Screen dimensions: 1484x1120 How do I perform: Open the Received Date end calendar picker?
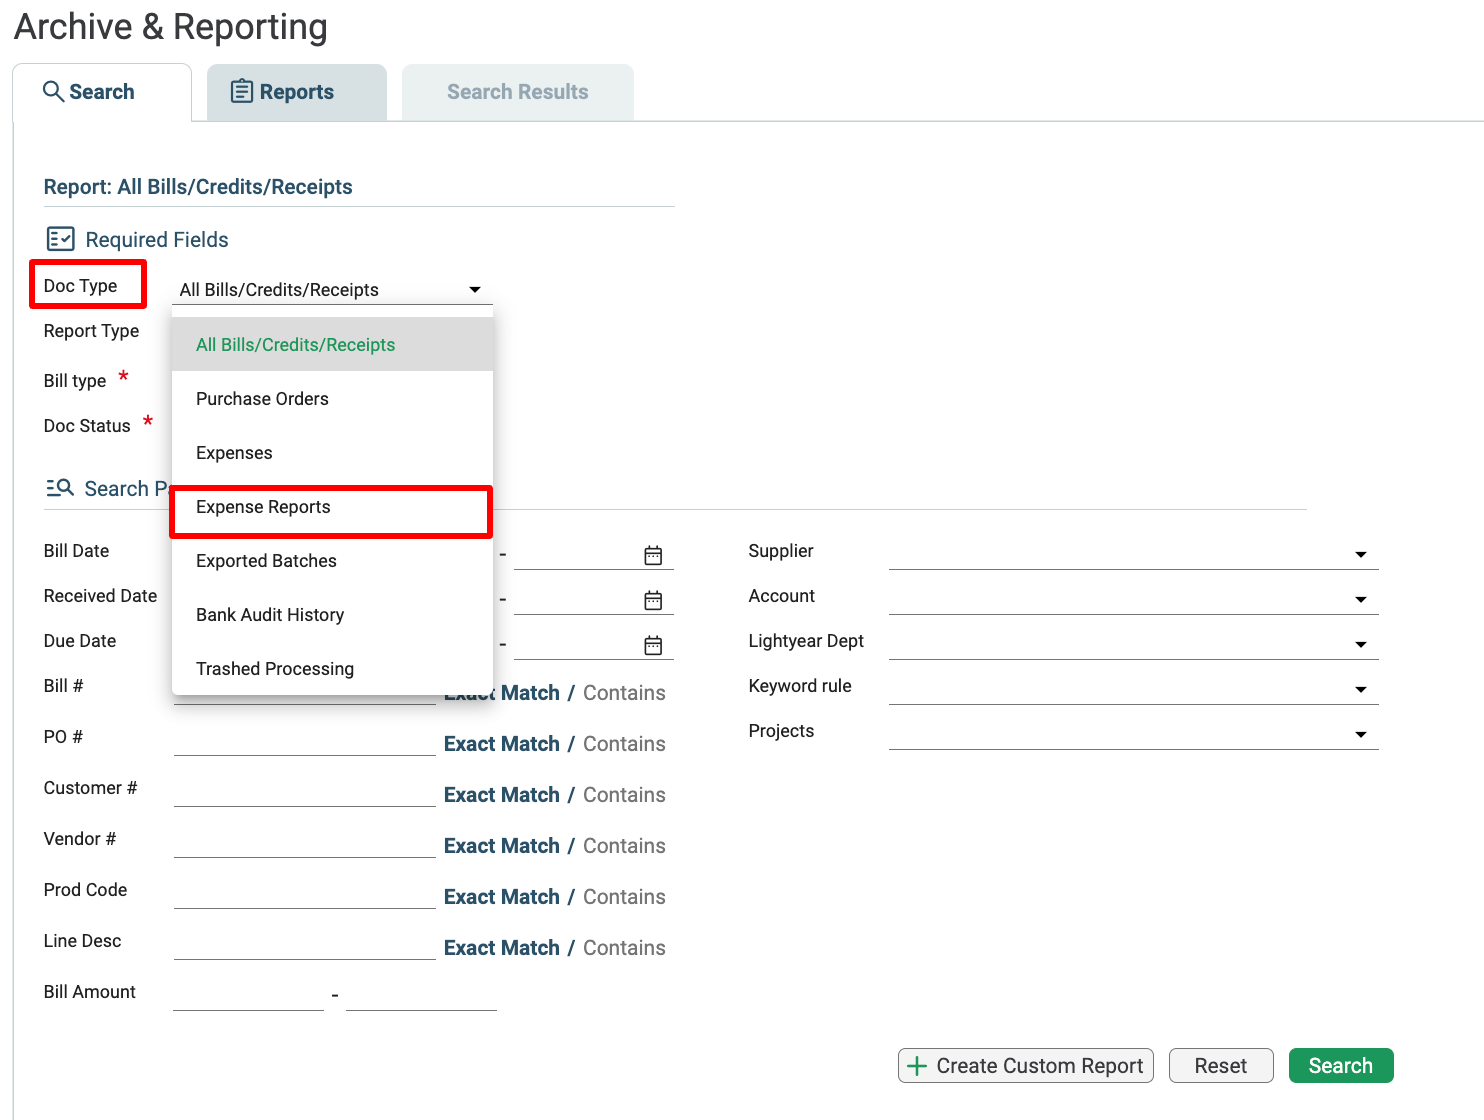tap(653, 600)
